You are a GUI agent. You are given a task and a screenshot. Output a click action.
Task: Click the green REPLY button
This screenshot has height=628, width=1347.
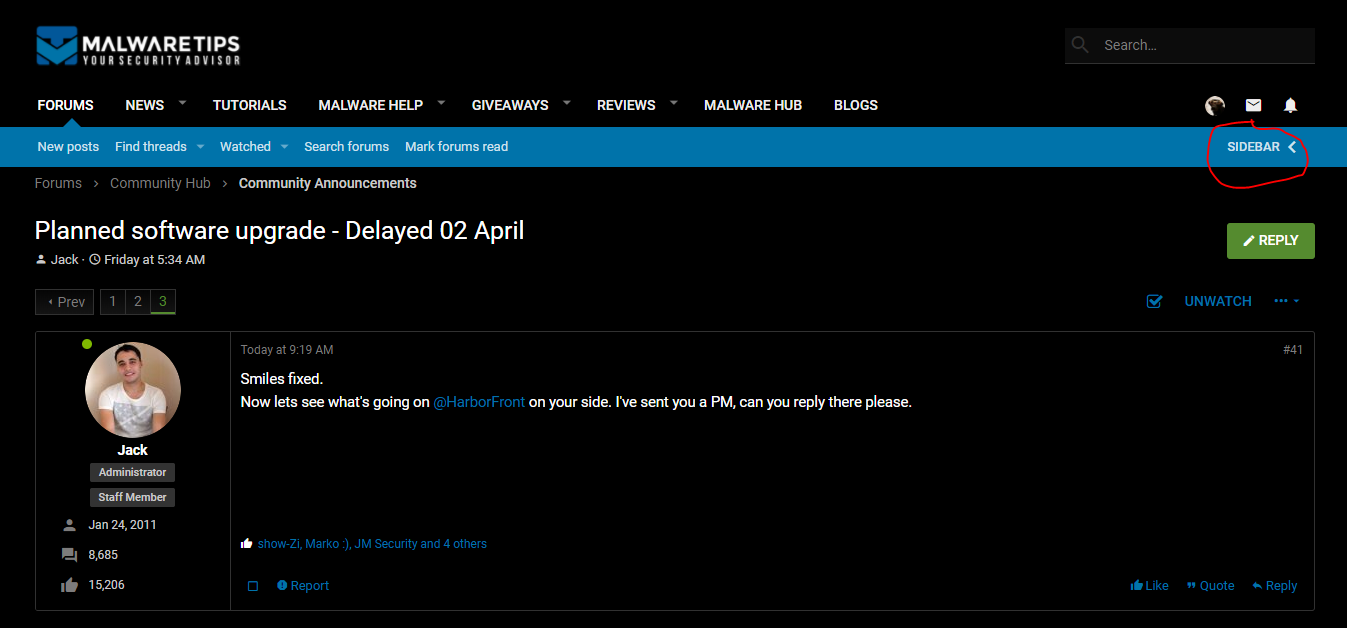coord(1271,241)
